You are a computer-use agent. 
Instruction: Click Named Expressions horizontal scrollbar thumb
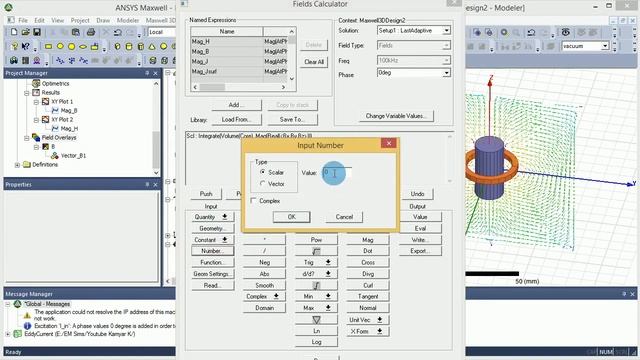212,87
